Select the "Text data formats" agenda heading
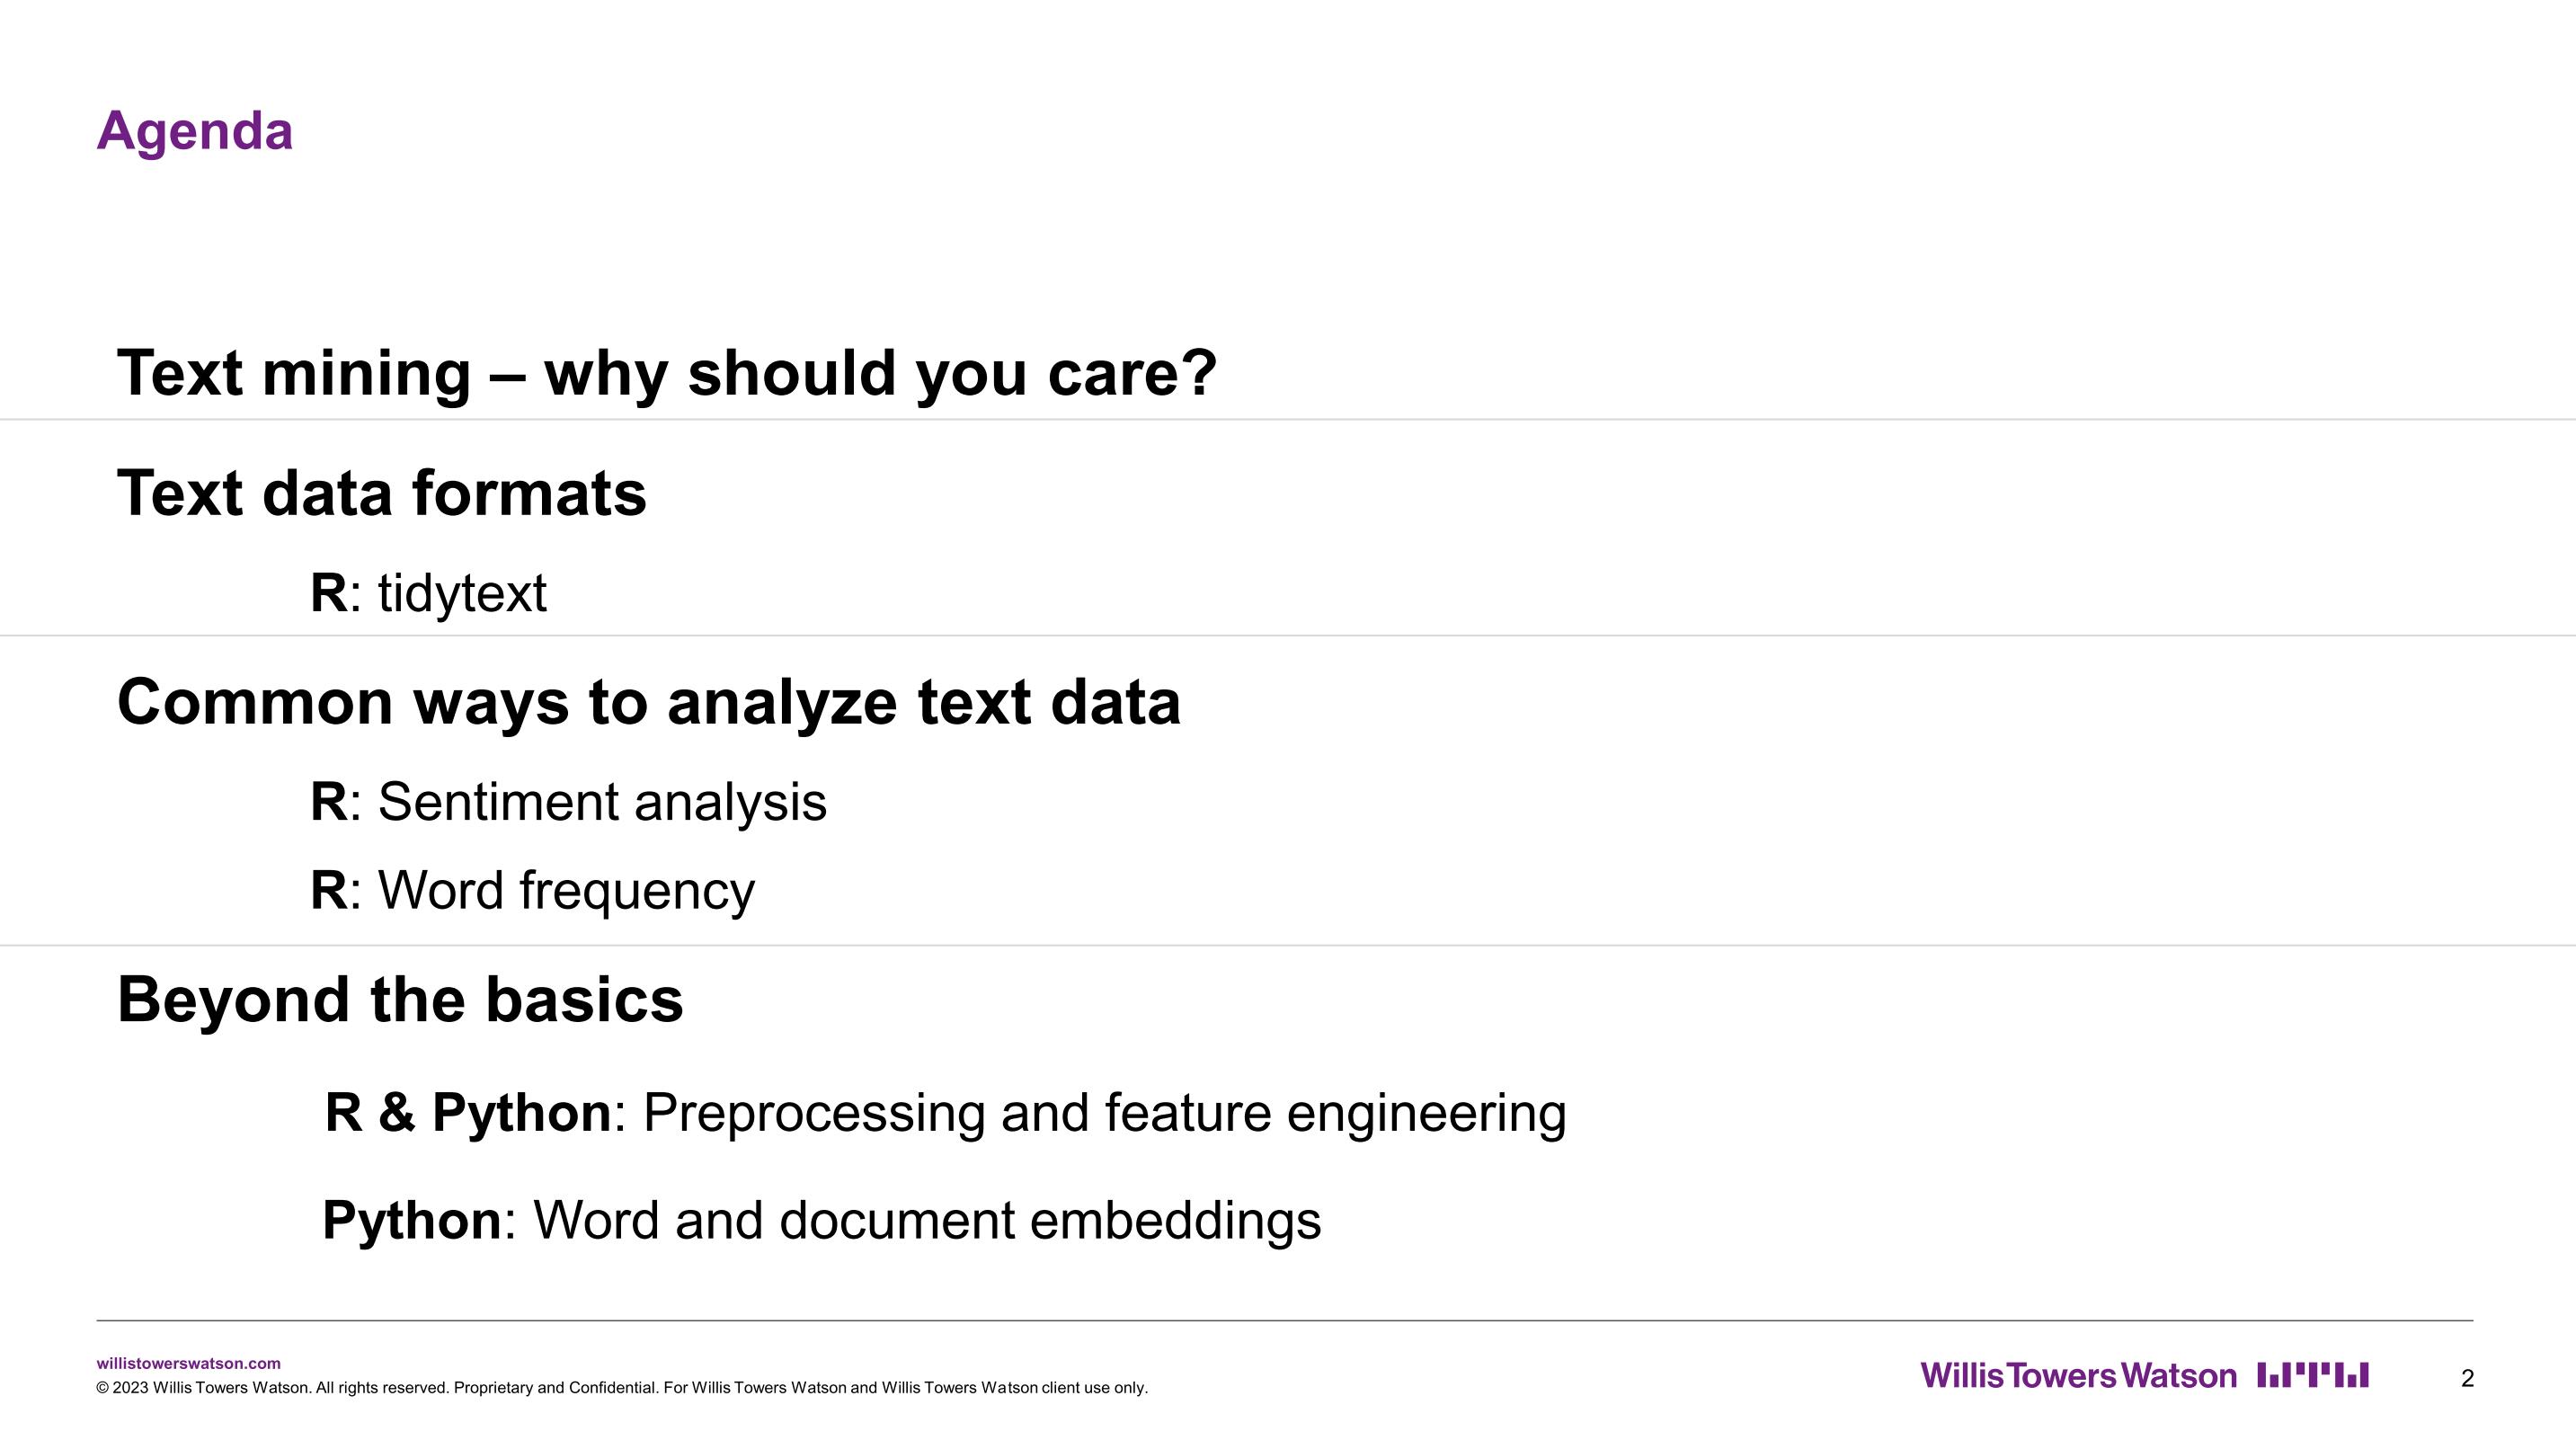Image resolution: width=2576 pixels, height=1449 pixels. 382,493
